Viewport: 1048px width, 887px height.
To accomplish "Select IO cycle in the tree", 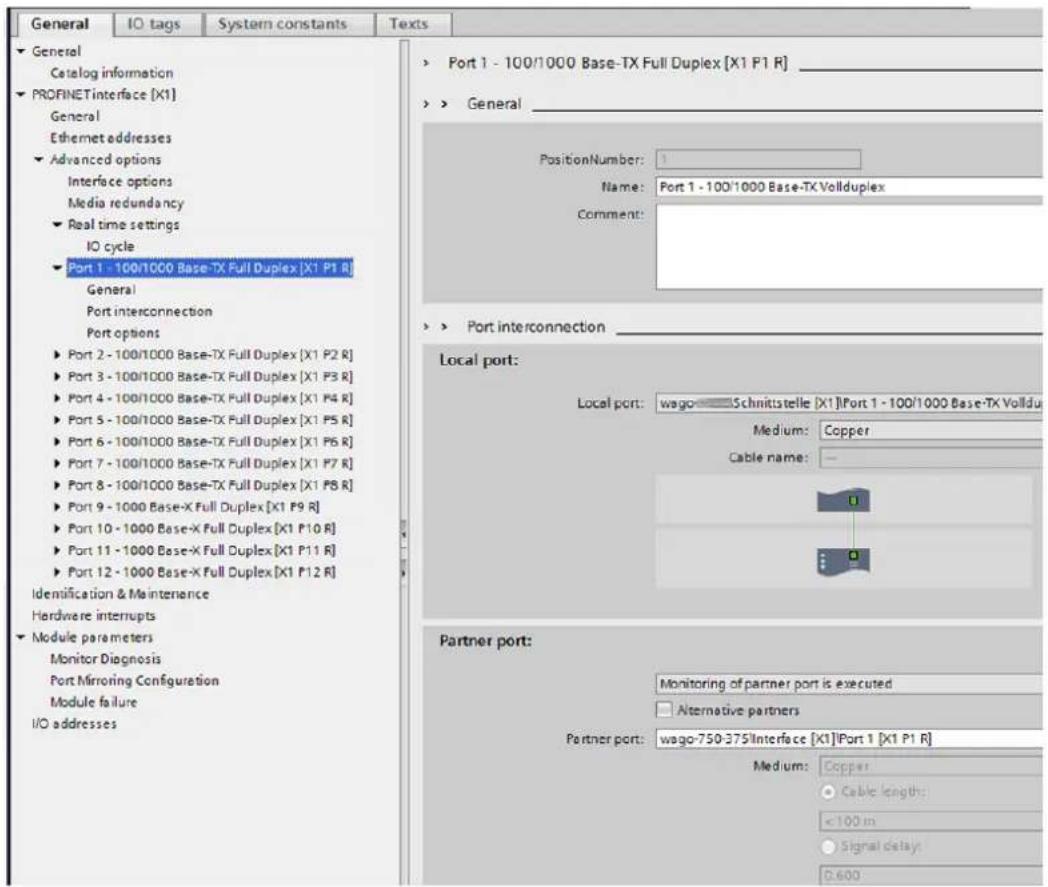I will (x=110, y=246).
